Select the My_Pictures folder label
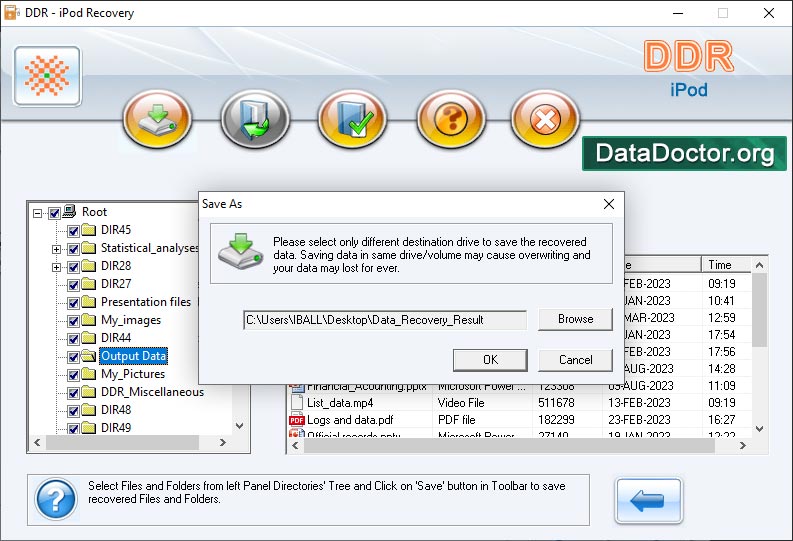793x541 pixels. point(133,374)
